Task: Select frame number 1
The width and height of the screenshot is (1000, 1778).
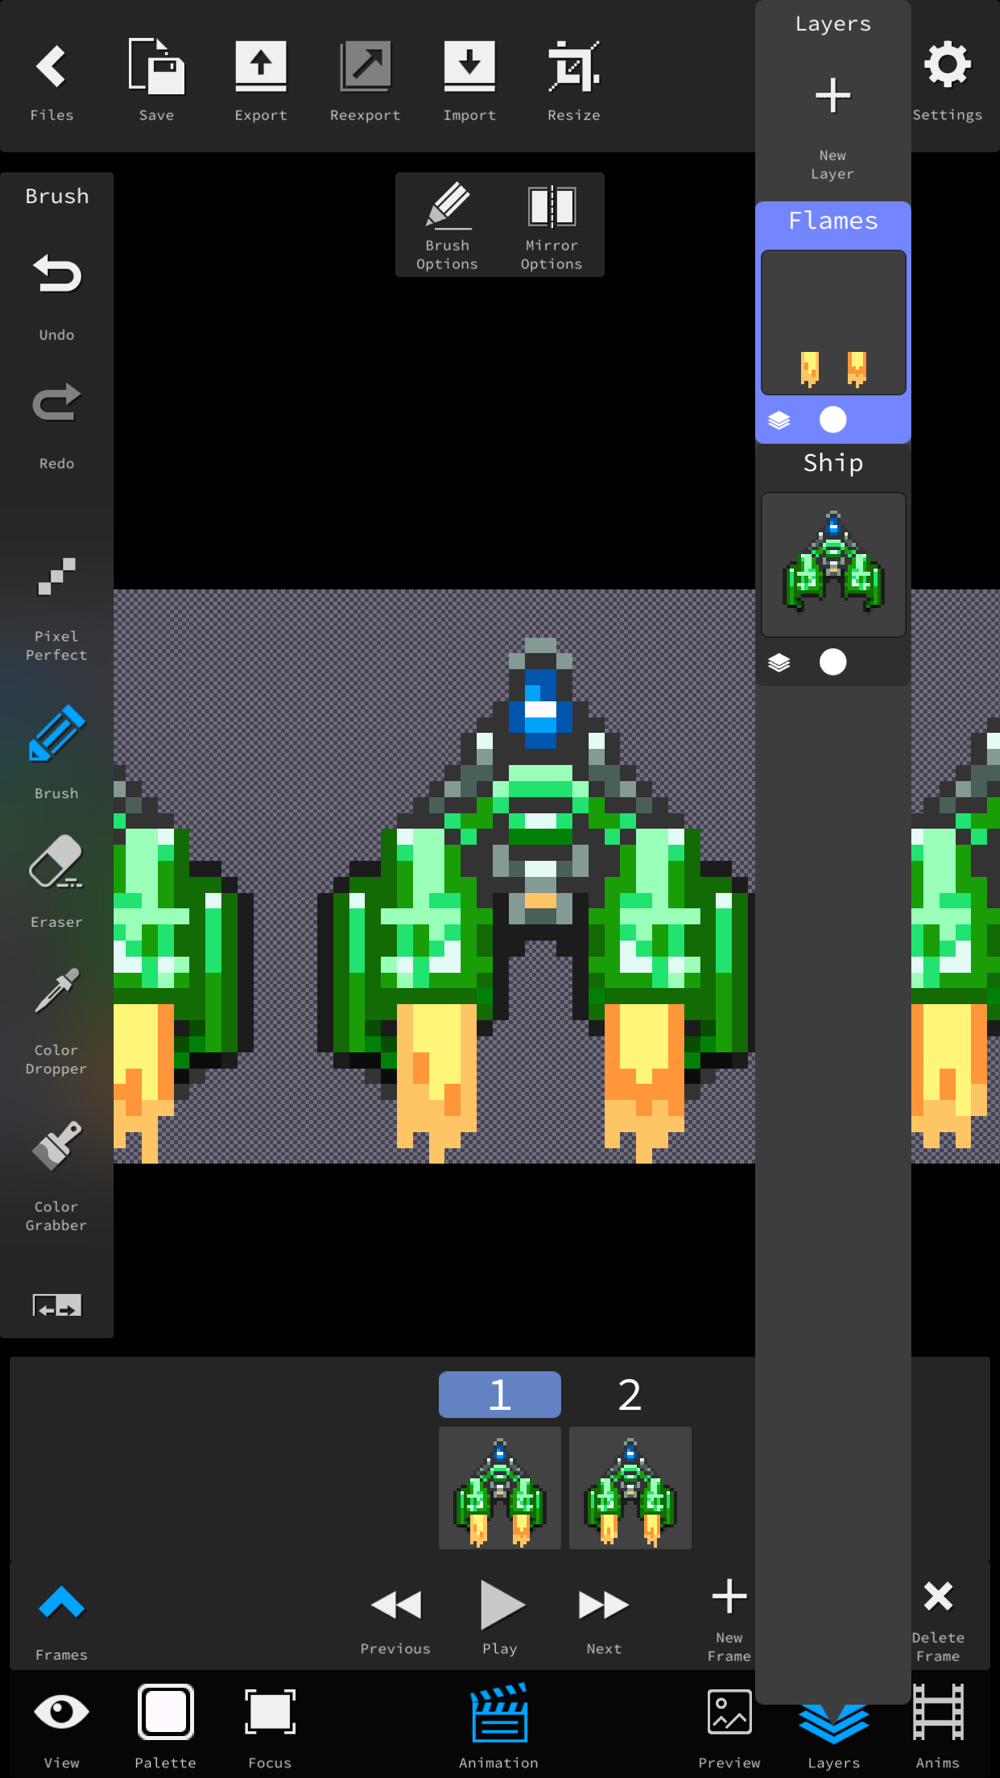Action: point(500,1394)
